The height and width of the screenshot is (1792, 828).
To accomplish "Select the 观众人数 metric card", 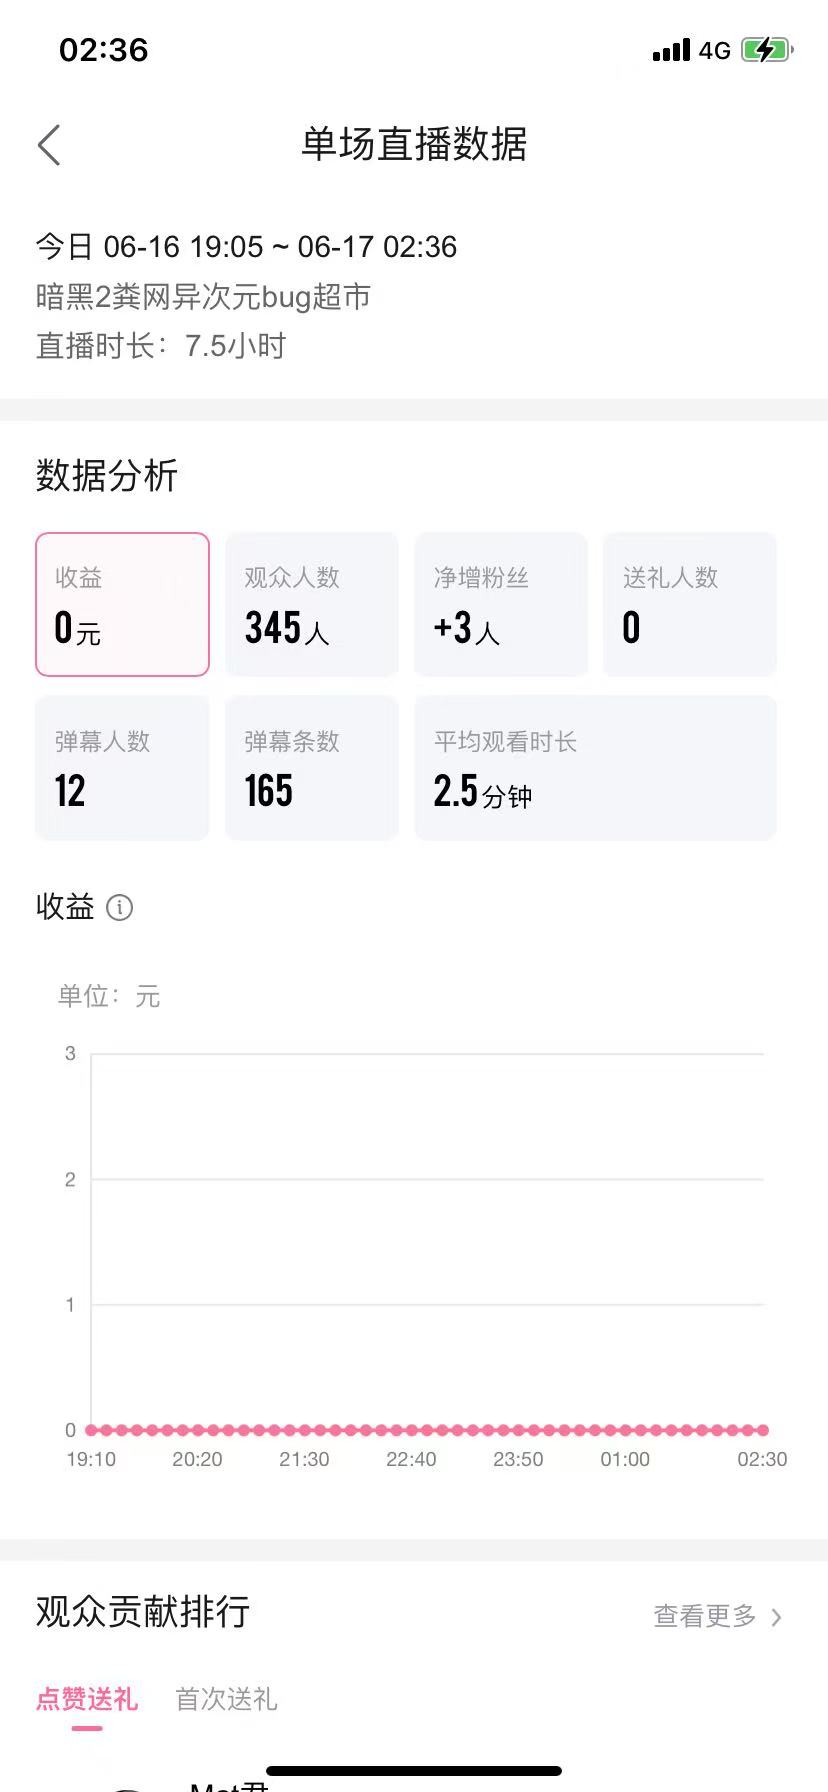I will pyautogui.click(x=312, y=604).
